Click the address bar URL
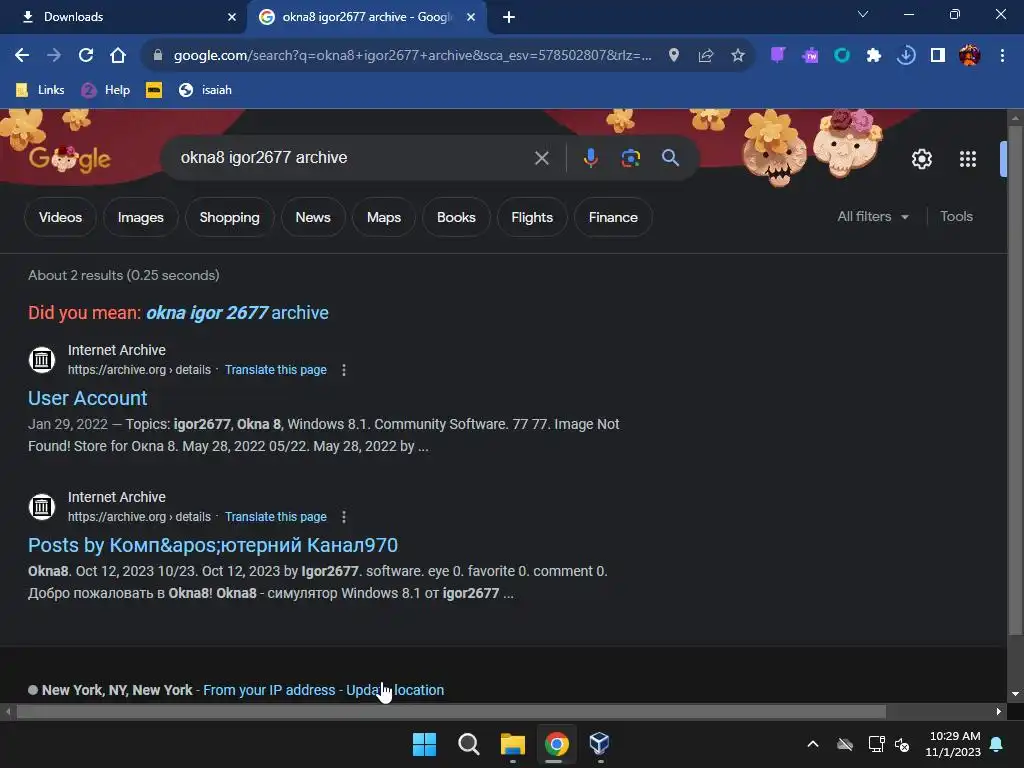This screenshot has width=1024, height=768. pyautogui.click(x=413, y=56)
